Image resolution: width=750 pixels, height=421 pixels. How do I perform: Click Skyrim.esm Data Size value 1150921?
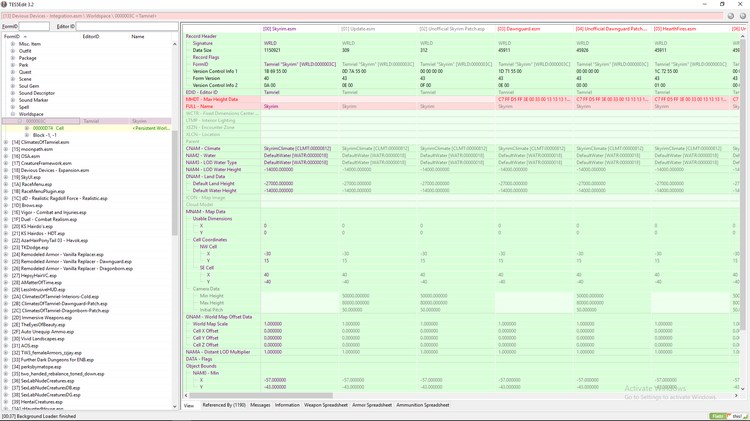tap(272, 50)
